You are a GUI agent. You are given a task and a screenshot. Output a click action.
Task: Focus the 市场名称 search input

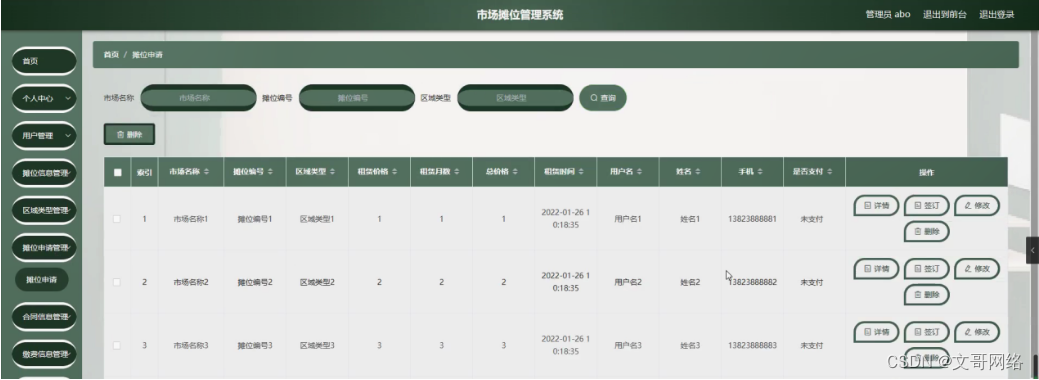coord(198,97)
